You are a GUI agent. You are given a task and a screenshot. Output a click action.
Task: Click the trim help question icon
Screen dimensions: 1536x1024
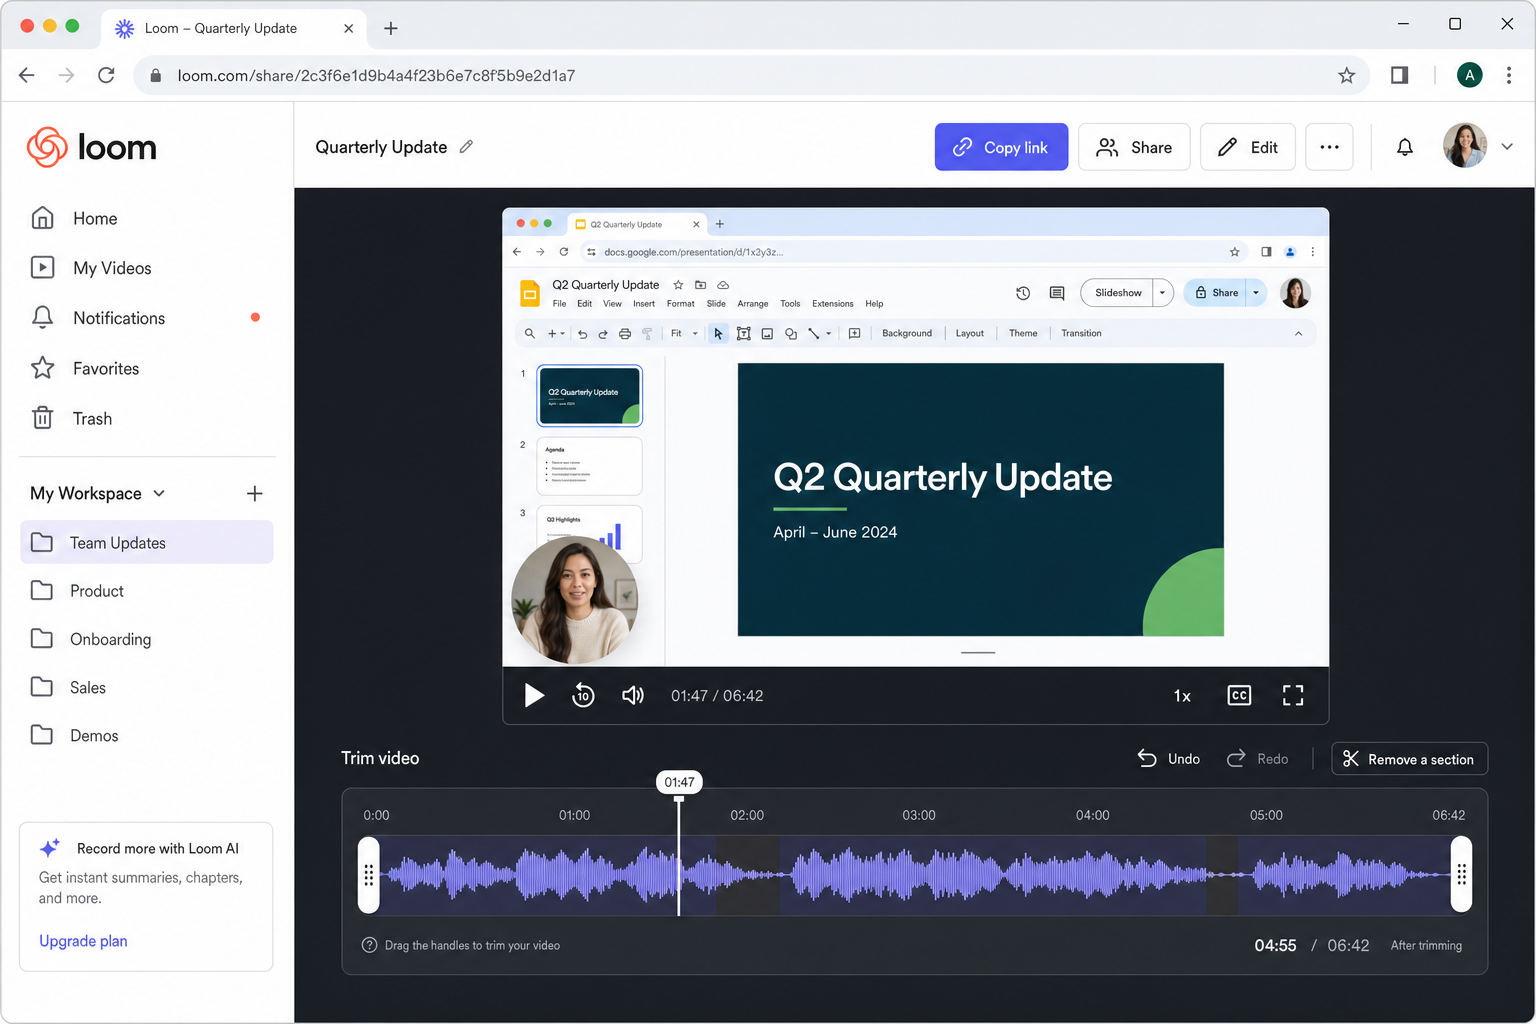coord(369,945)
